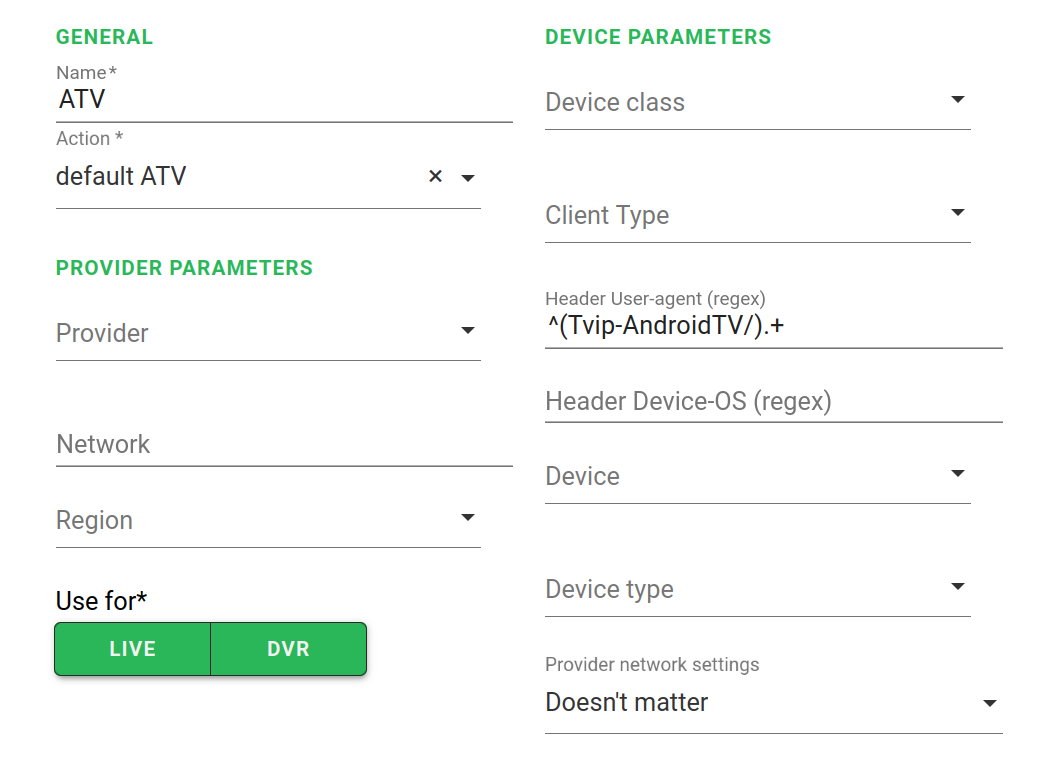This screenshot has width=1054, height=775.
Task: Open Provider network settings dropdown
Action: [773, 703]
